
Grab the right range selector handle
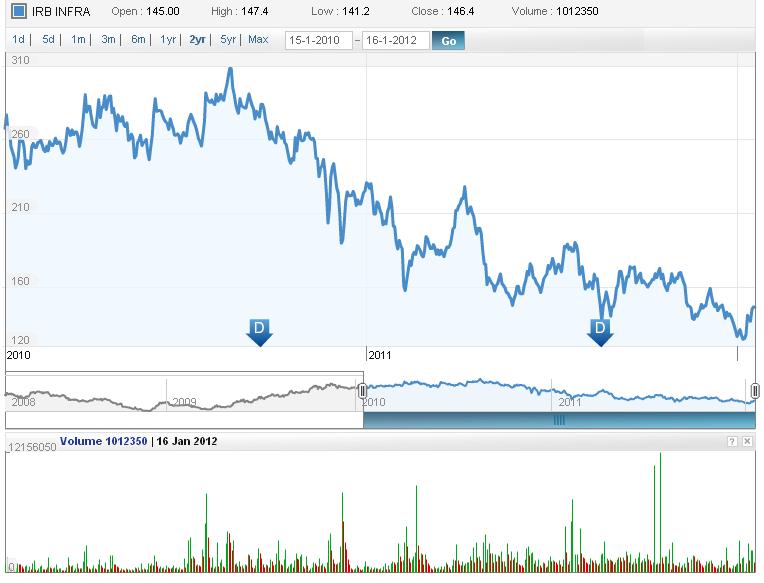tap(755, 391)
